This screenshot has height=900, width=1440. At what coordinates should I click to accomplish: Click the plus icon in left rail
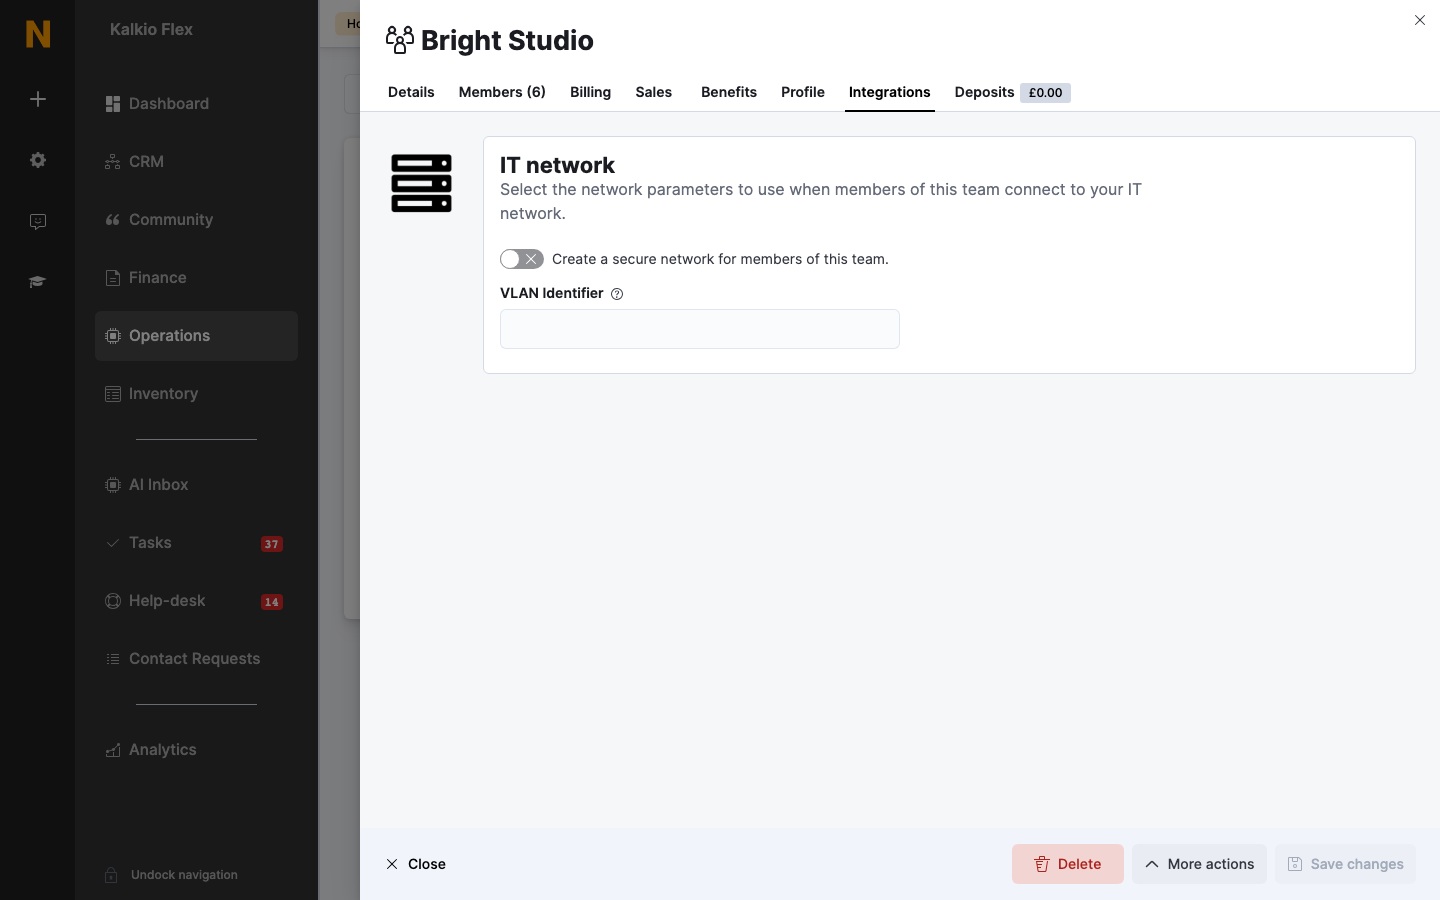[x=38, y=99]
